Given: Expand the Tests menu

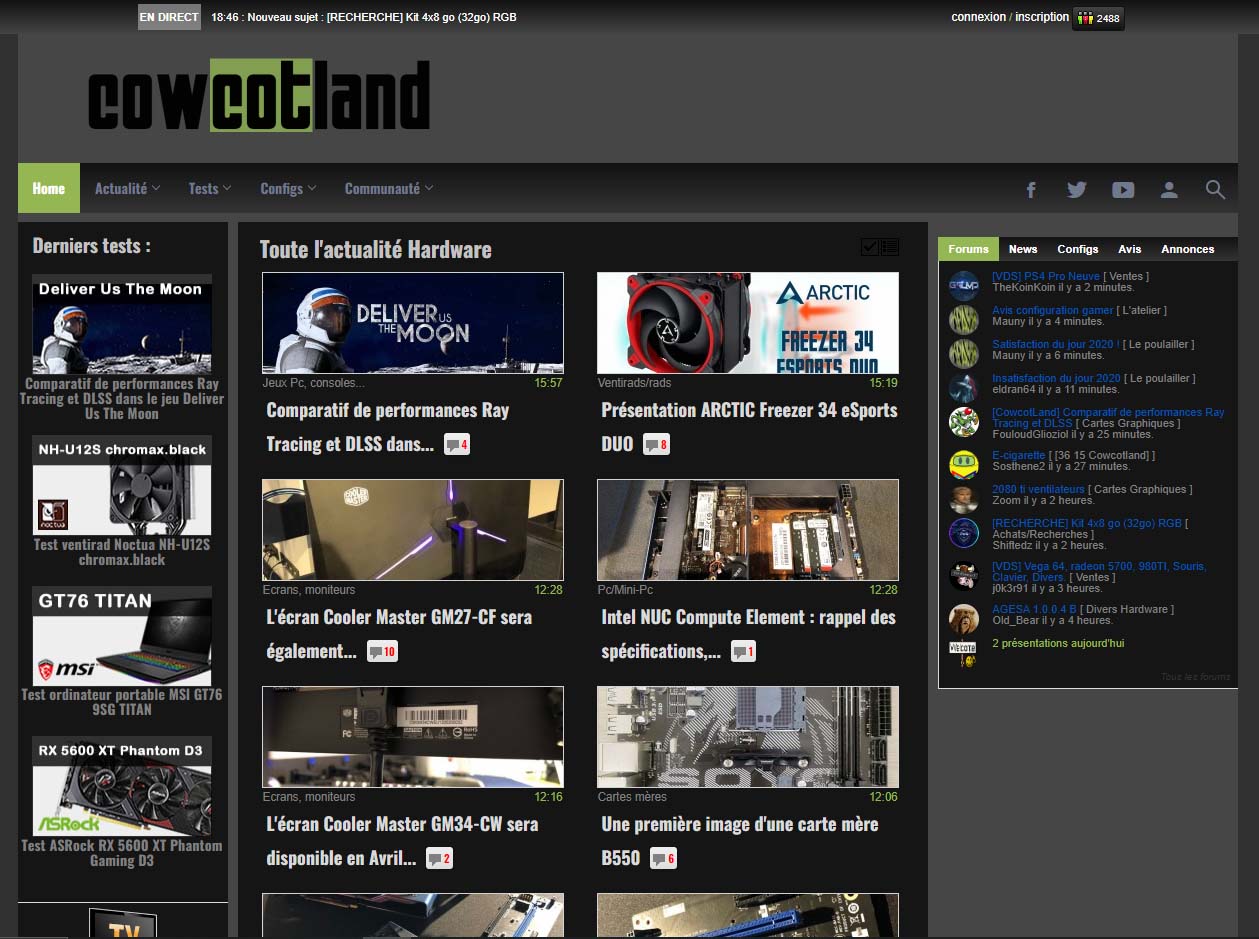Looking at the screenshot, I should pyautogui.click(x=210, y=188).
